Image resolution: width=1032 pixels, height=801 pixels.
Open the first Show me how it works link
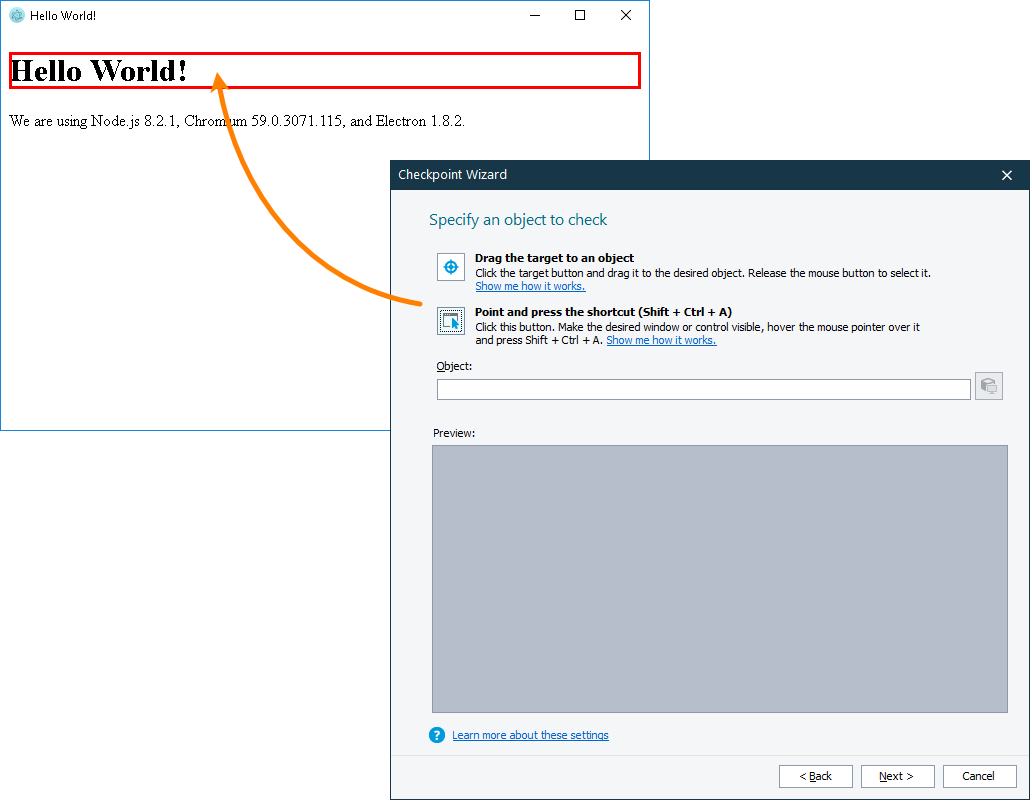(529, 286)
